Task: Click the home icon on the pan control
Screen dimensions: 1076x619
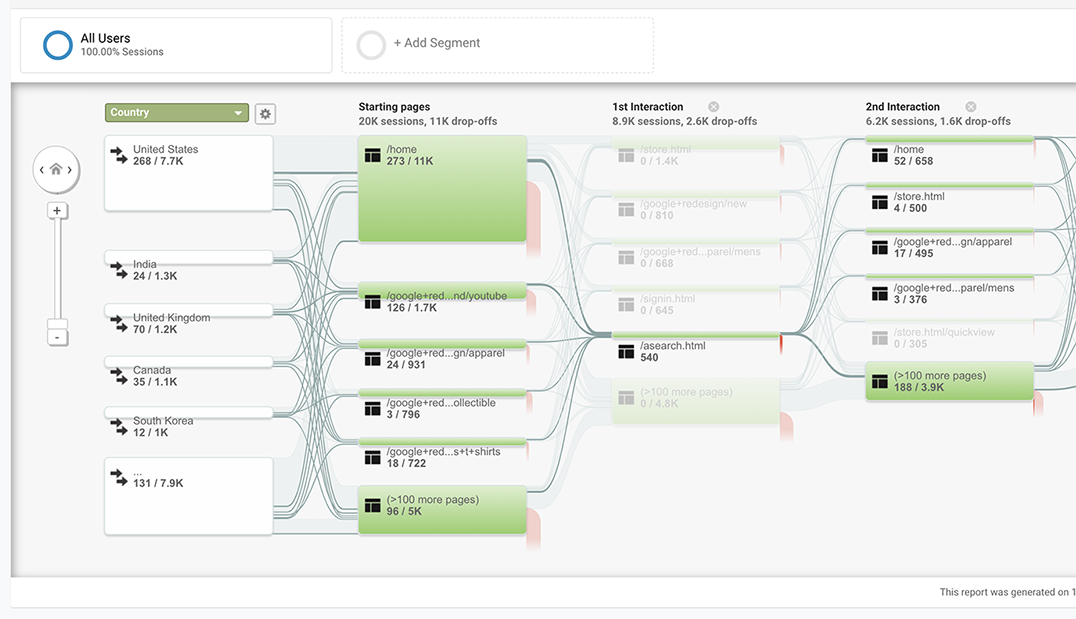Action: pos(56,169)
